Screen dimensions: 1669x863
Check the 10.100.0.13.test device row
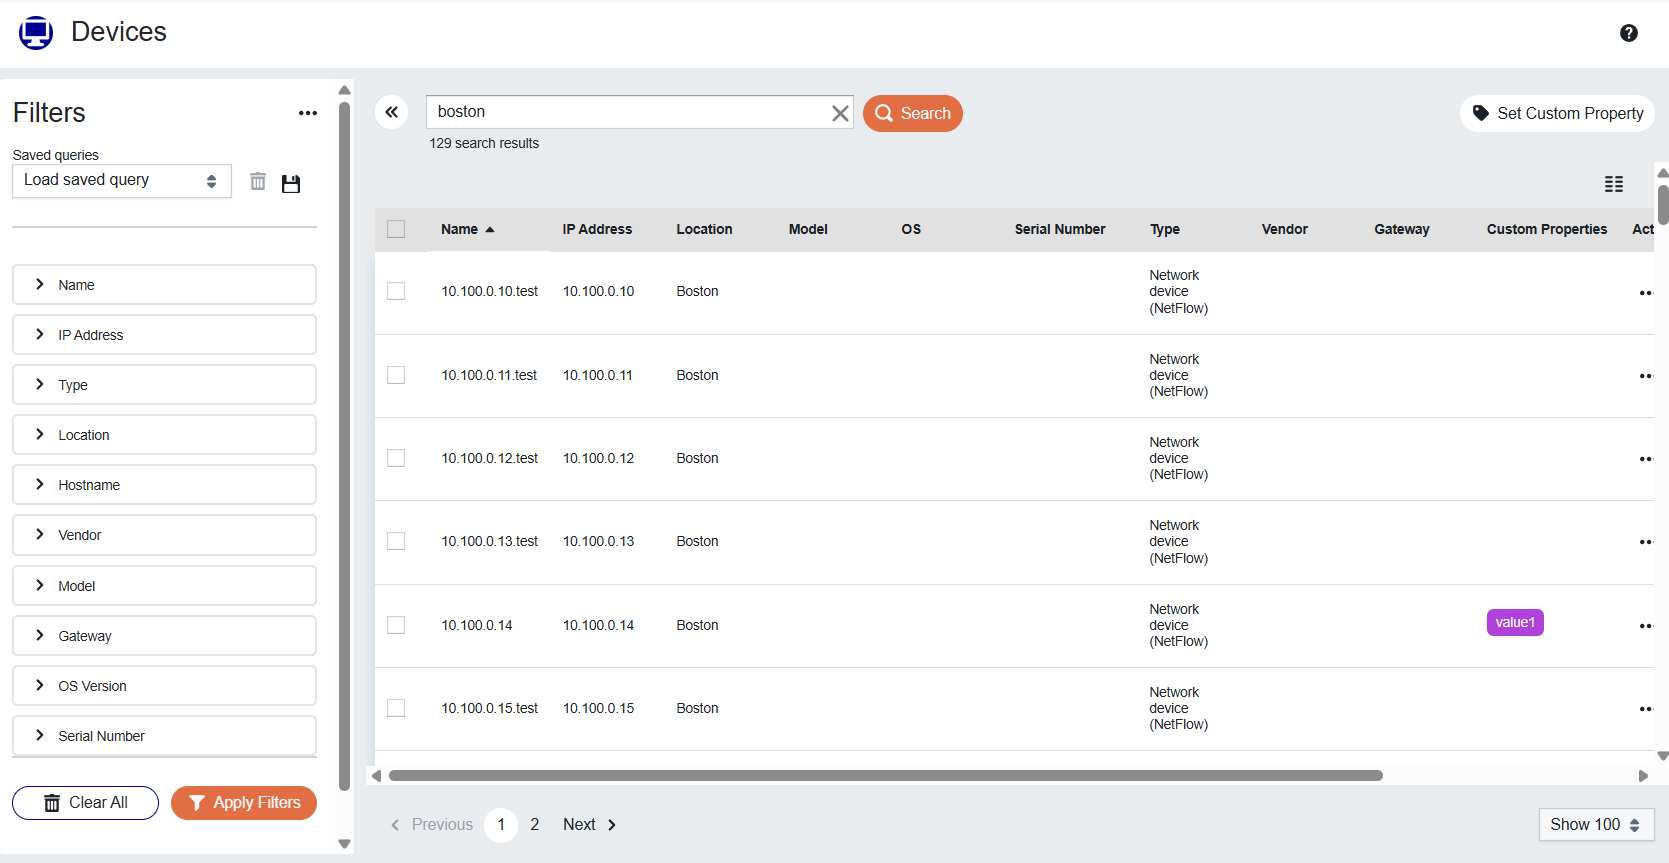[x=396, y=541]
